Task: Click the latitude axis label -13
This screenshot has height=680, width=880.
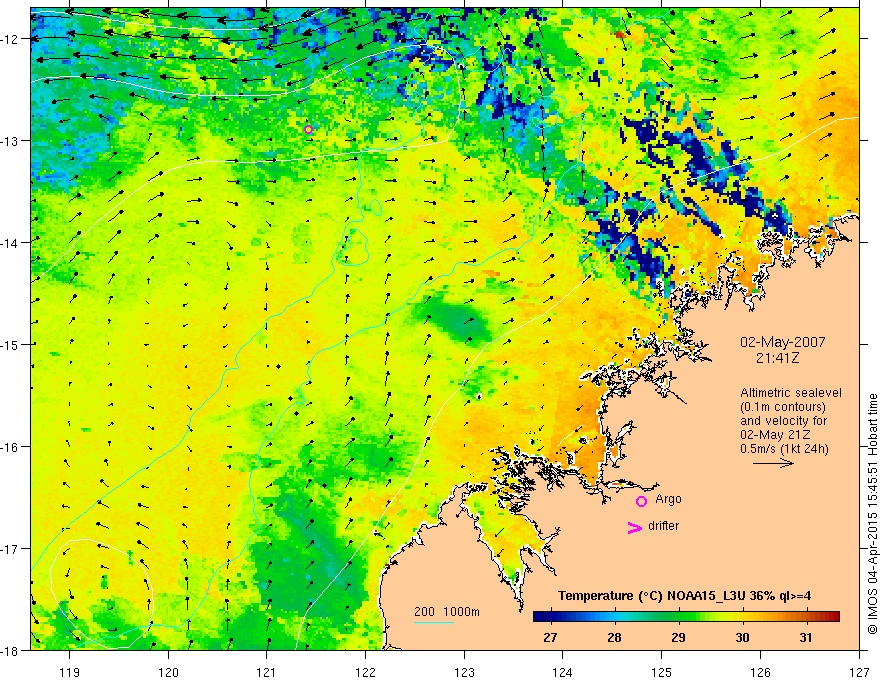Action: 10,140
